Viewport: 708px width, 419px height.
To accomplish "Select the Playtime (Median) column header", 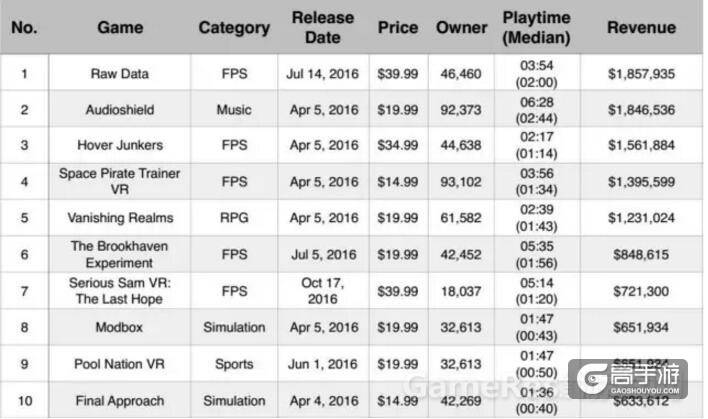I will [536, 28].
